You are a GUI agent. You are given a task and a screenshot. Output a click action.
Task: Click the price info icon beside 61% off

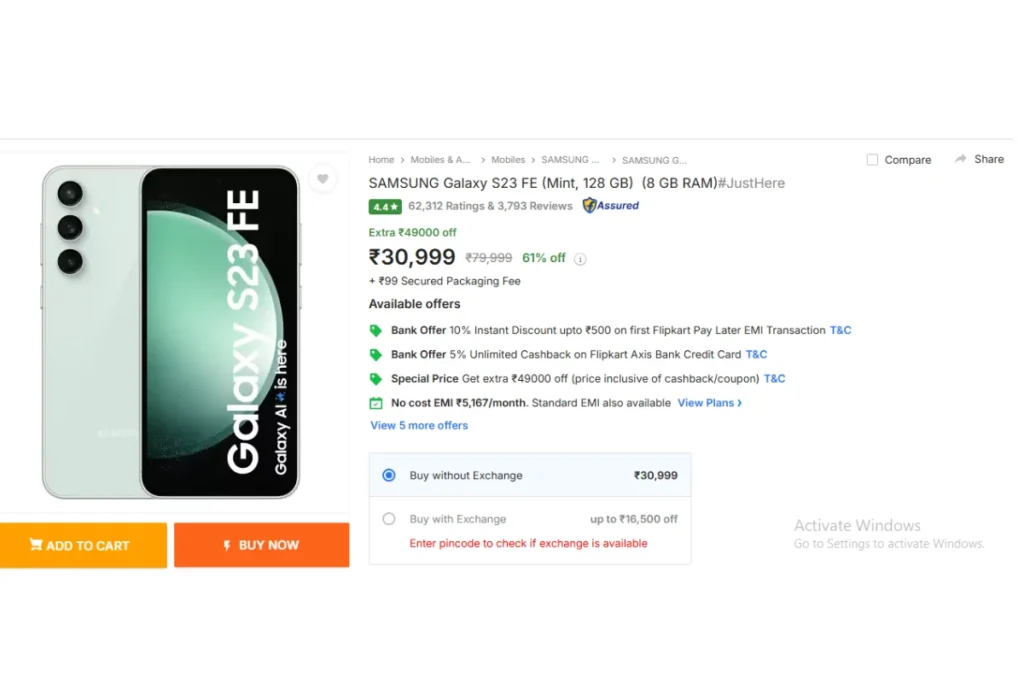coord(580,259)
